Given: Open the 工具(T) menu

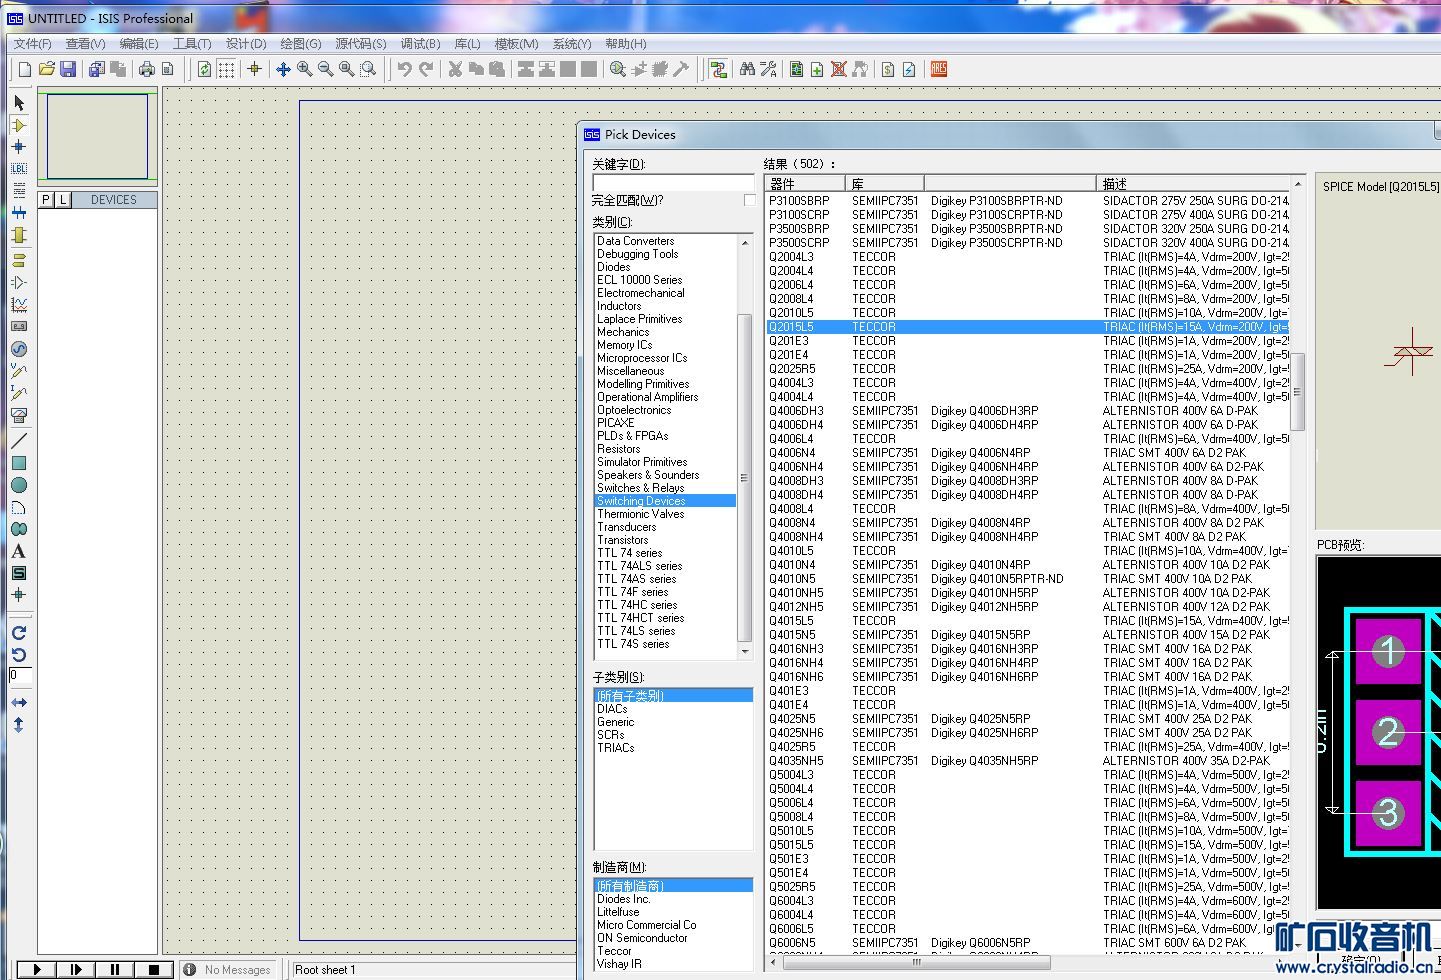Looking at the screenshot, I should [x=192, y=44].
